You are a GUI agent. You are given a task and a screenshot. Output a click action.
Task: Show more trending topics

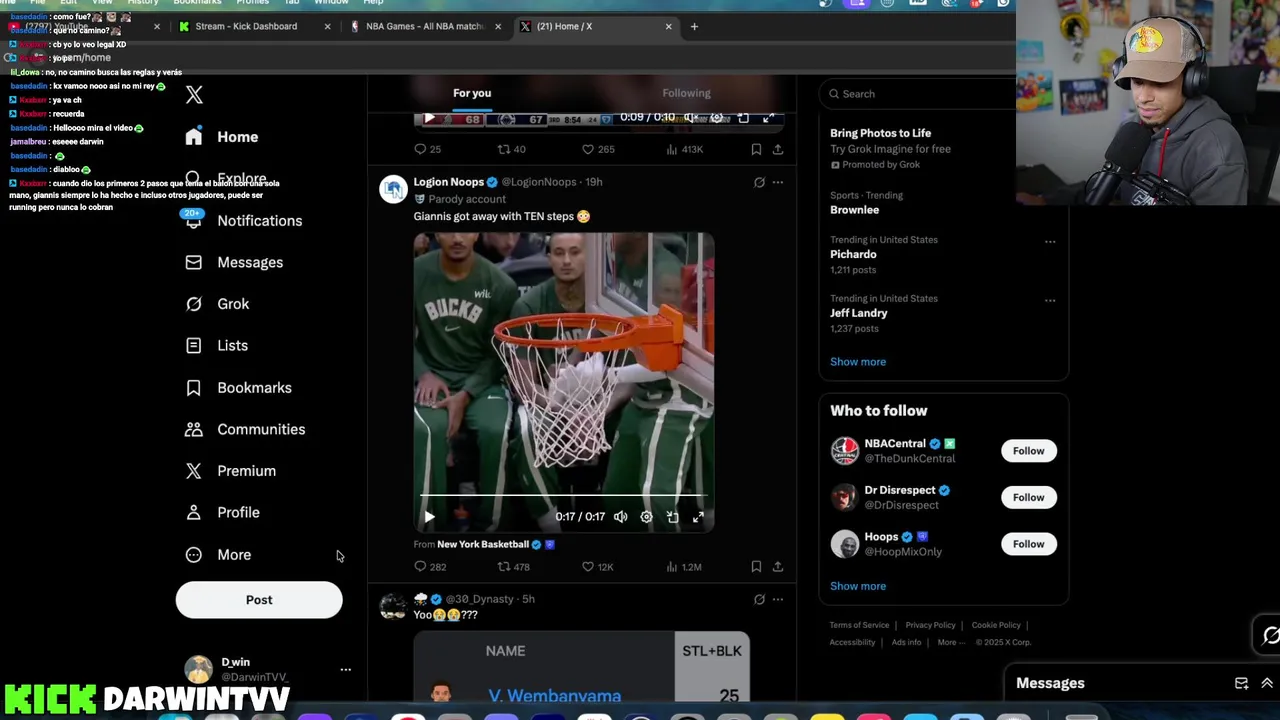coord(858,362)
